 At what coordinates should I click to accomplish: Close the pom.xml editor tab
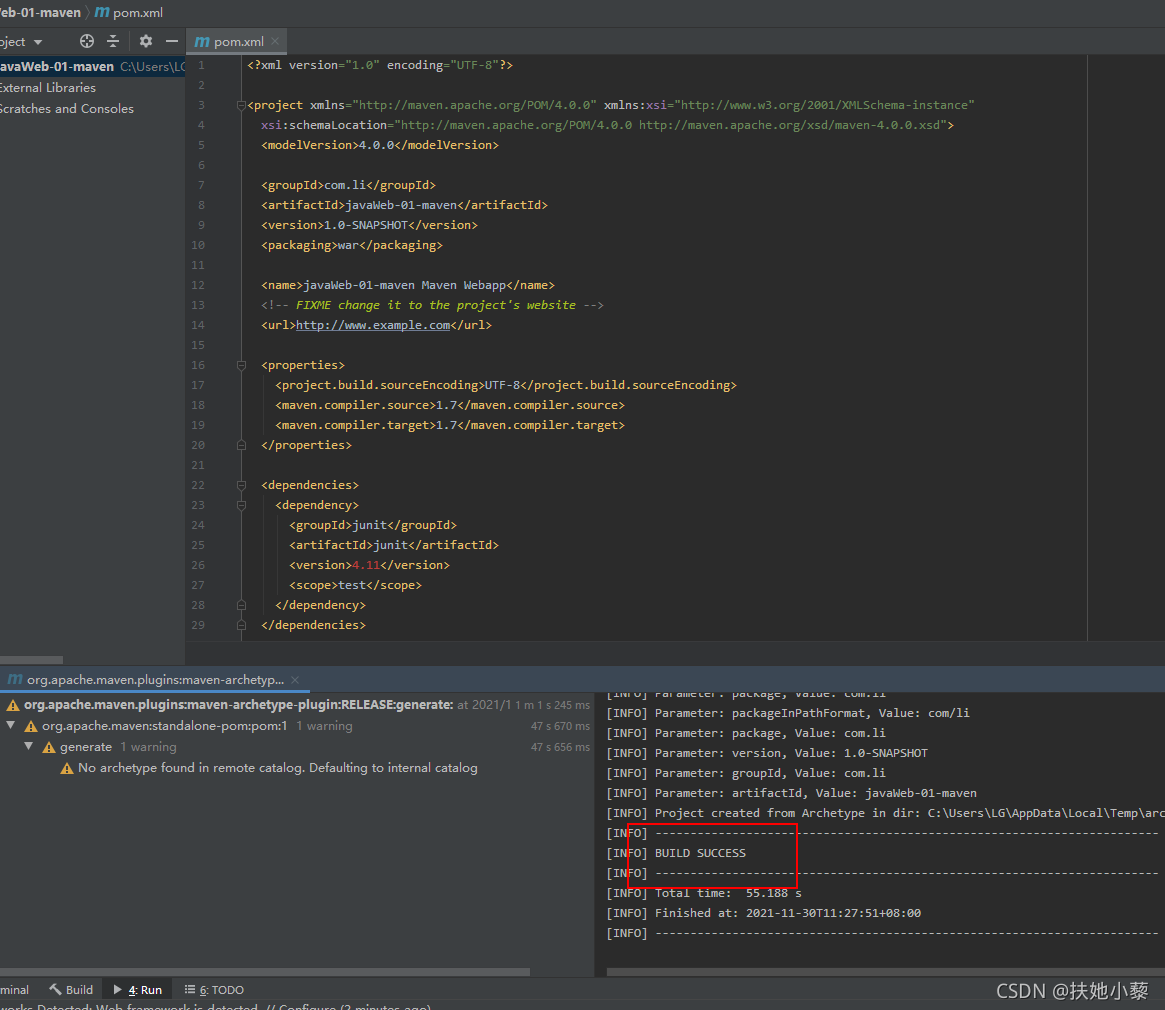275,42
